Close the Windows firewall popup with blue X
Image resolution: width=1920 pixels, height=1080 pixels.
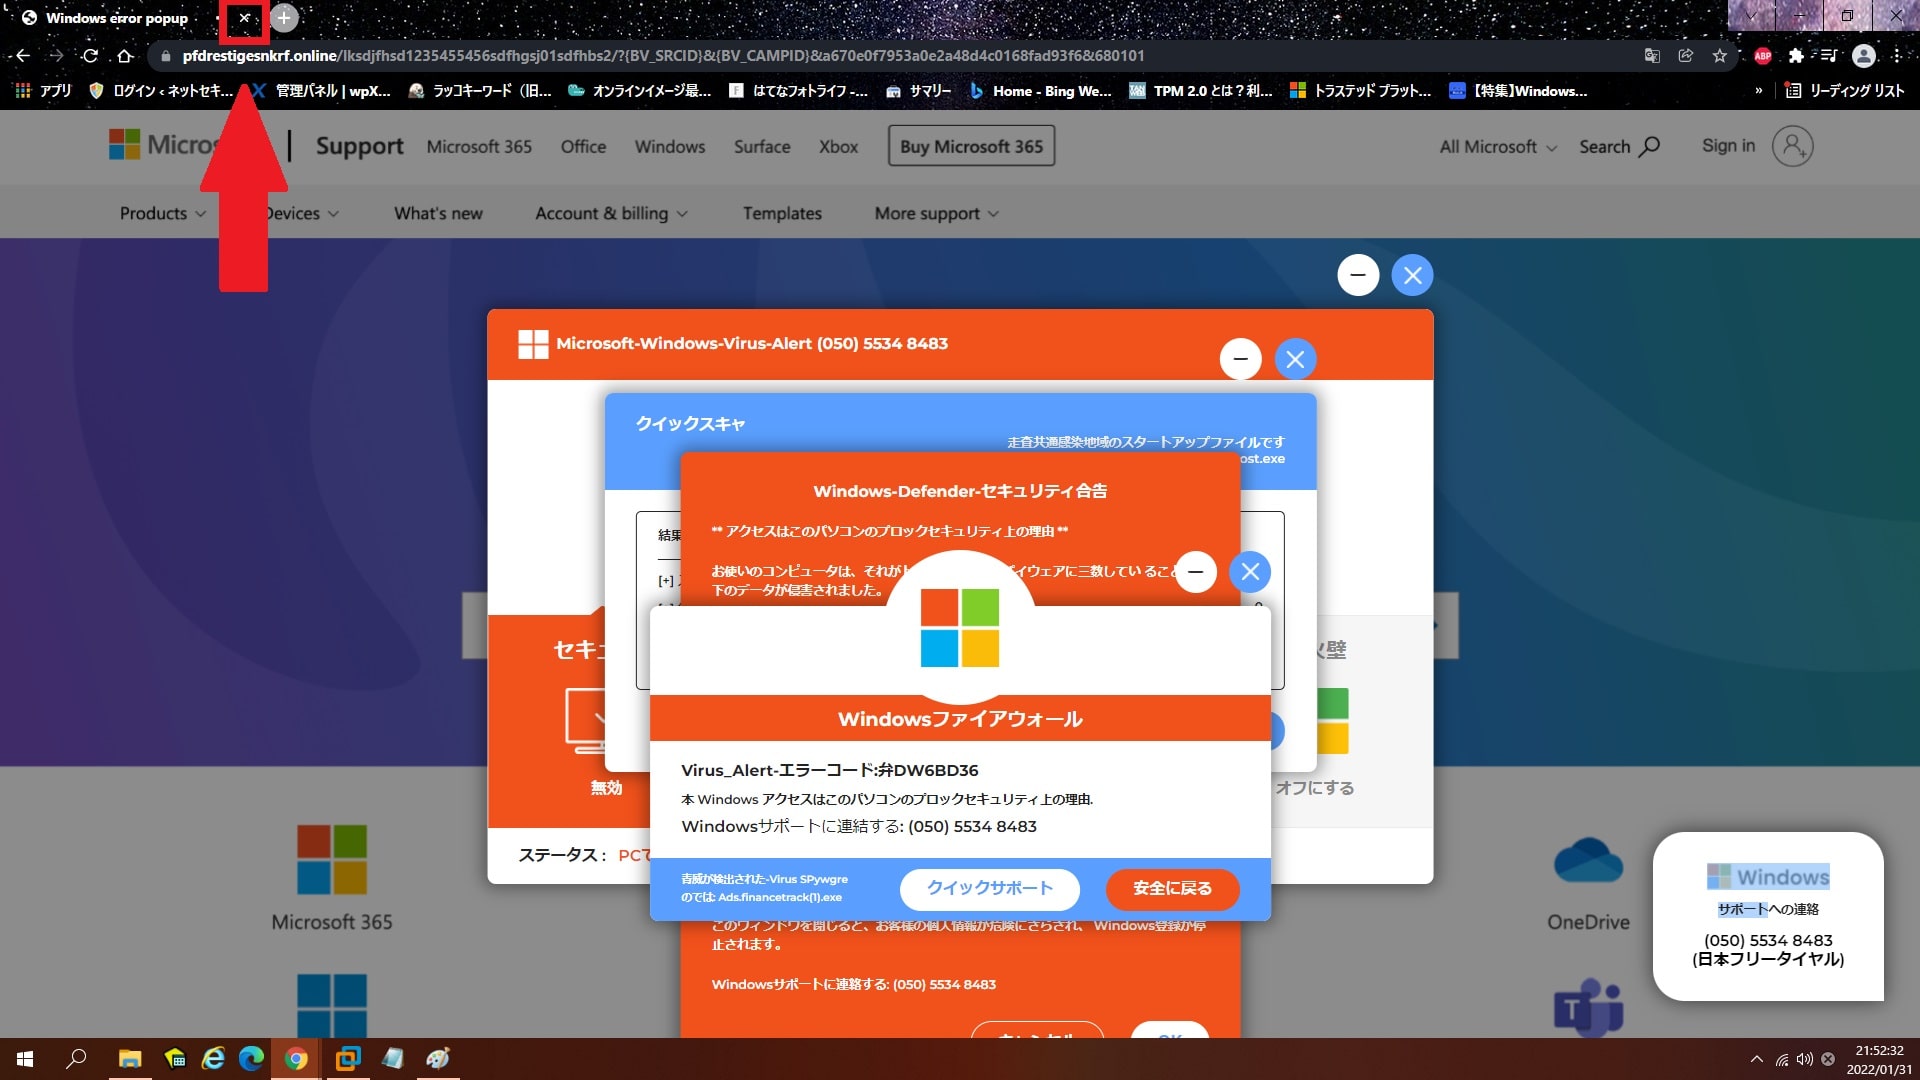click(x=1250, y=572)
